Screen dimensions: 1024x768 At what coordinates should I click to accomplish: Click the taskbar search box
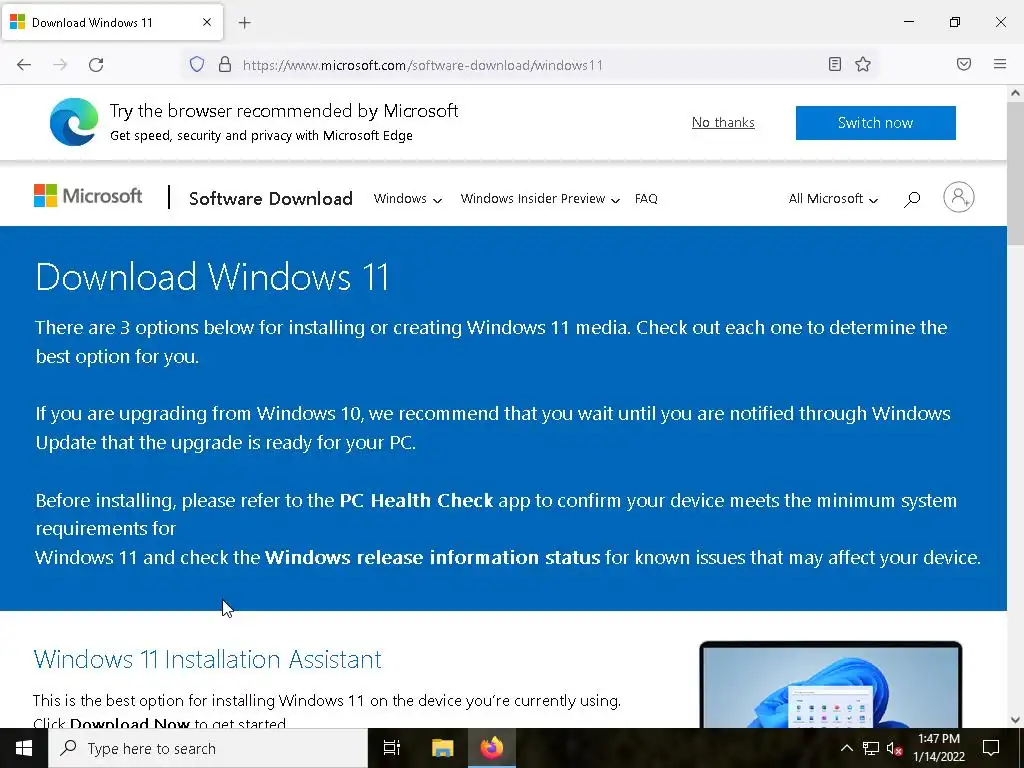click(x=208, y=748)
